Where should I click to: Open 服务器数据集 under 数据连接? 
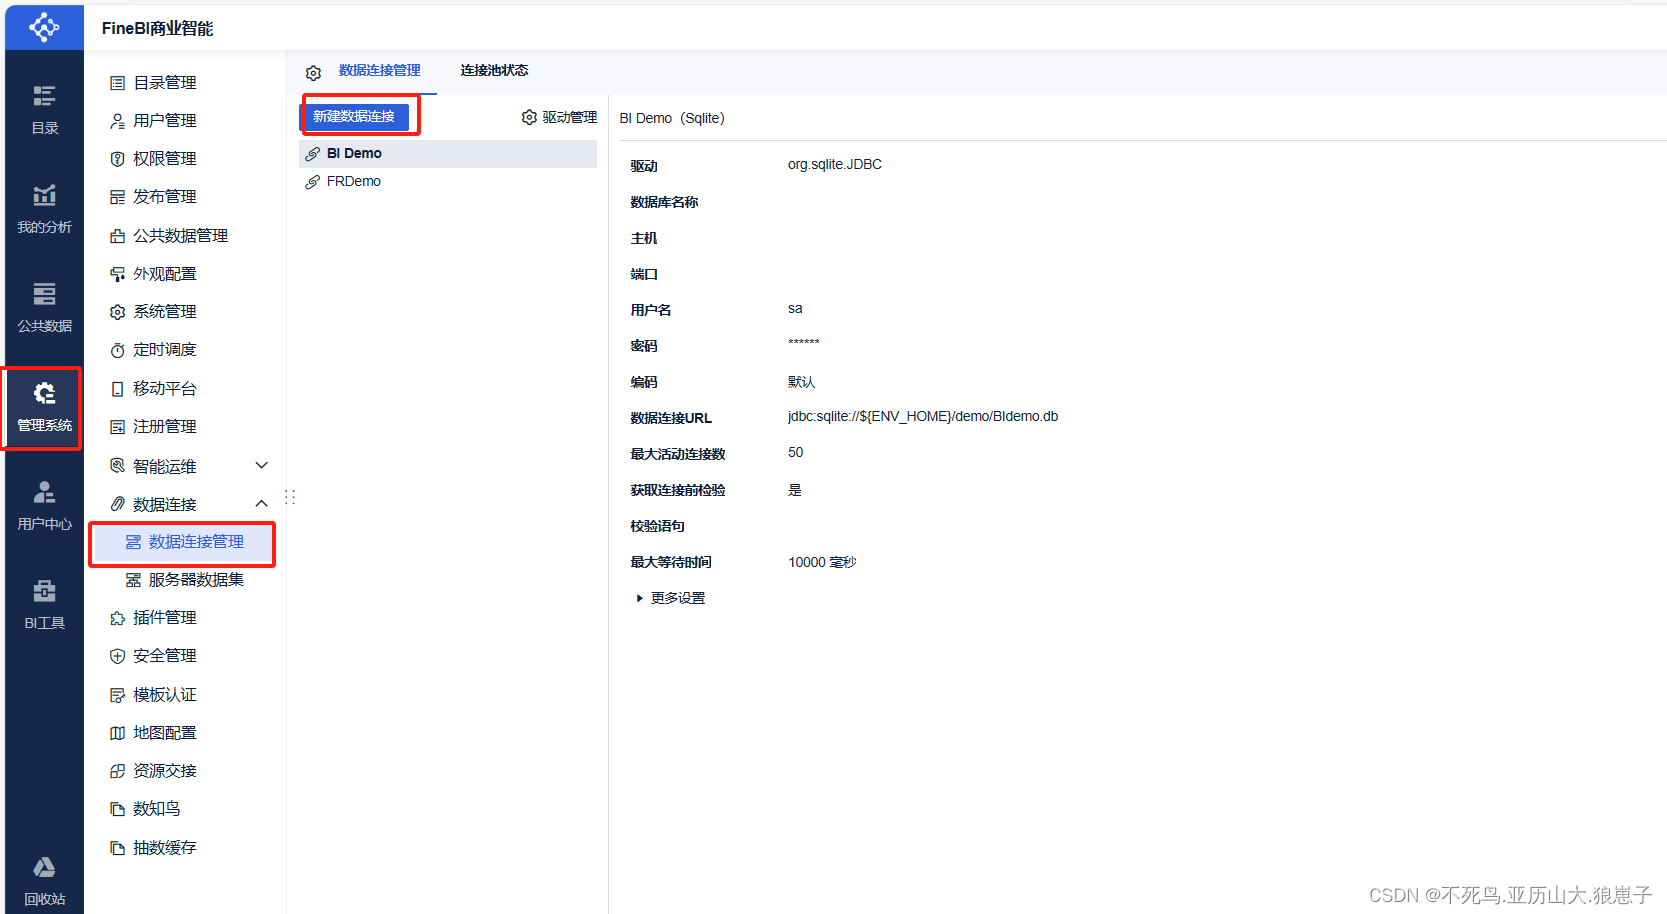(192, 579)
